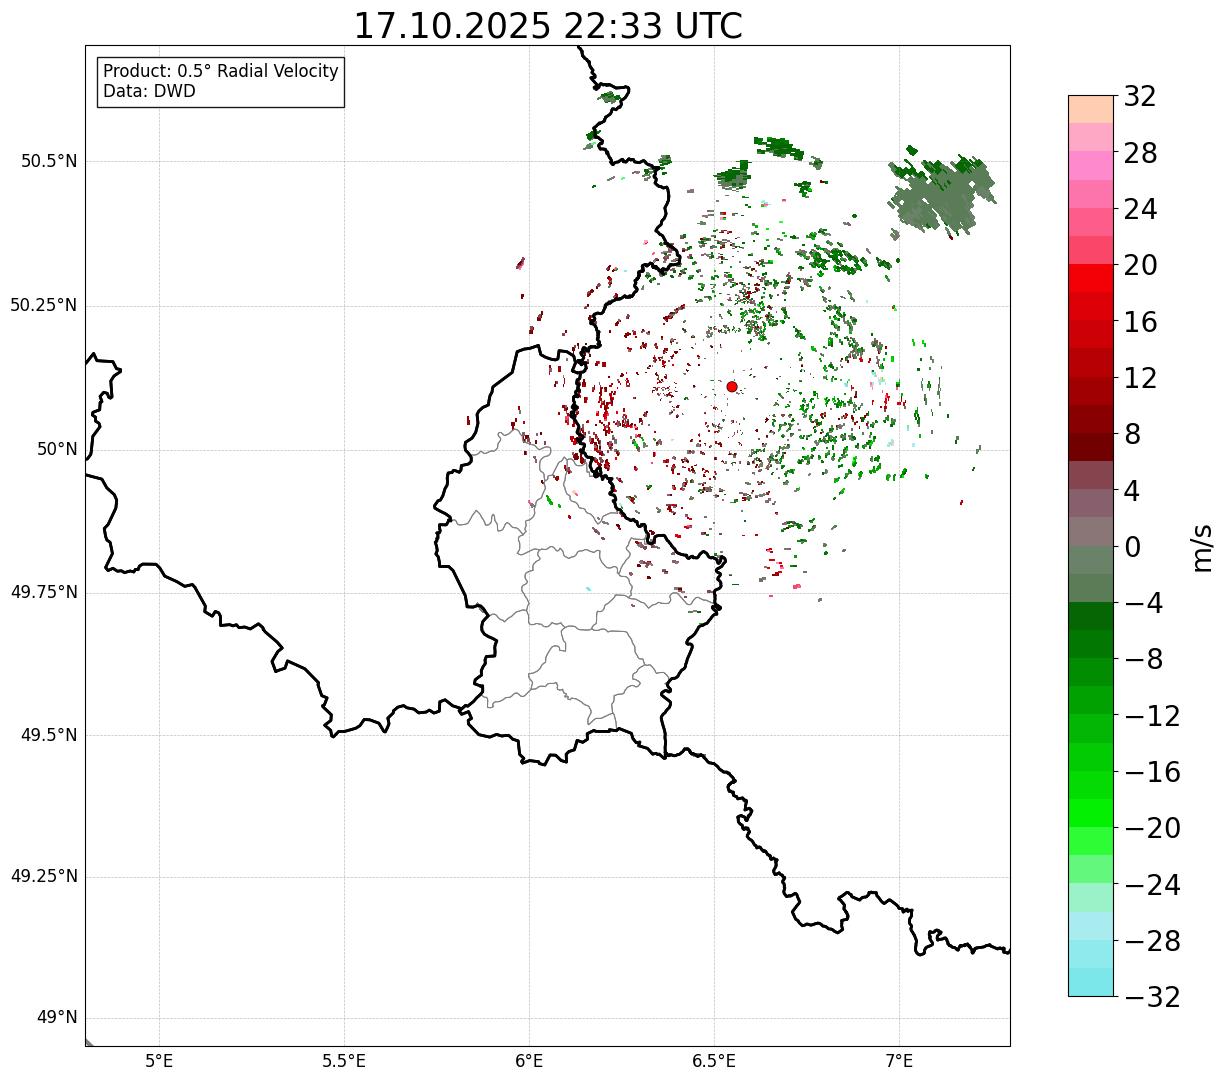This screenshot has width=1225, height=1081.
Task: Click the colorbar tick label "32"
Action: click(x=1140, y=97)
